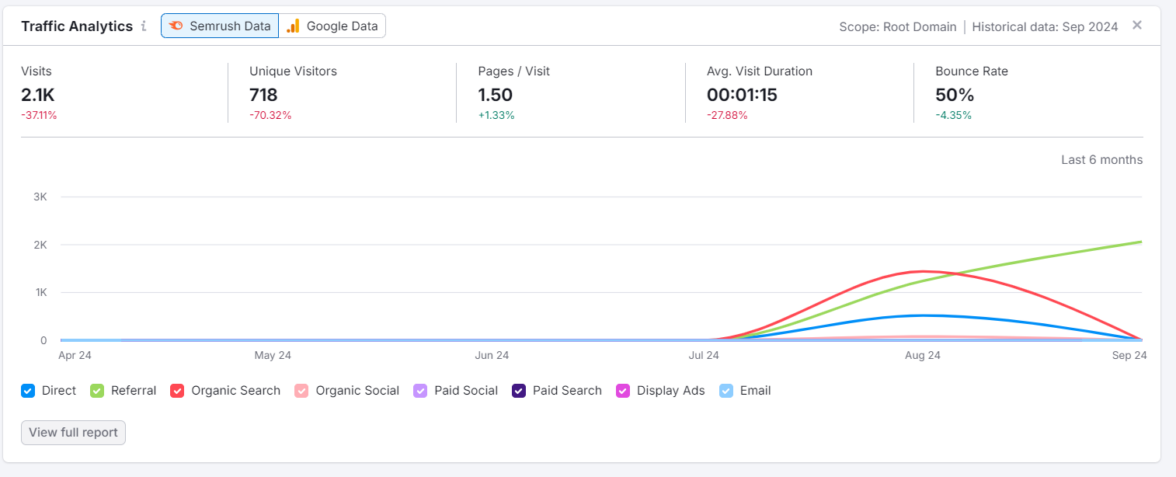
Task: Uncheck the Direct traffic checkbox
Action: click(28, 391)
